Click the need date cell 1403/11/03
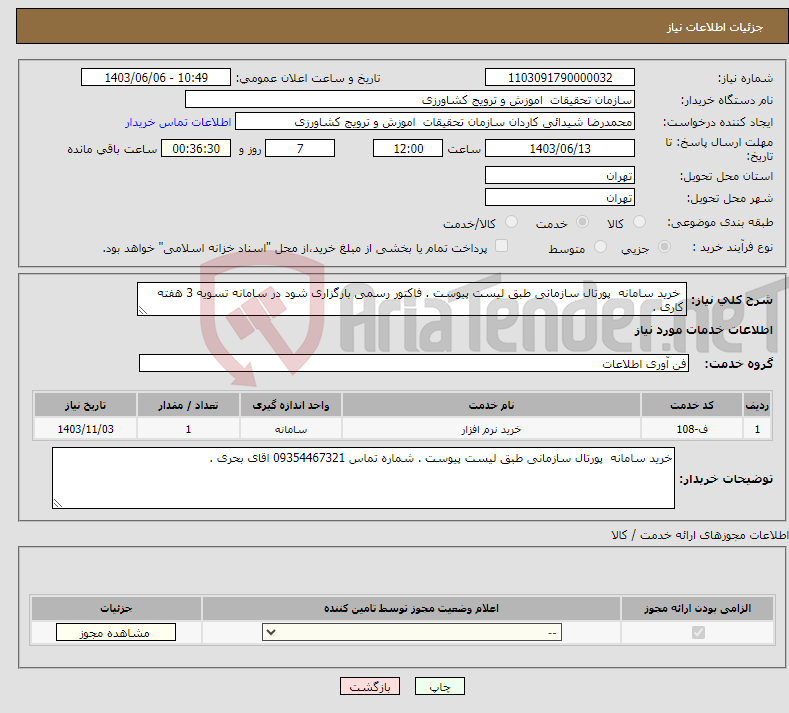This screenshot has height=713, width=789. pos(86,429)
